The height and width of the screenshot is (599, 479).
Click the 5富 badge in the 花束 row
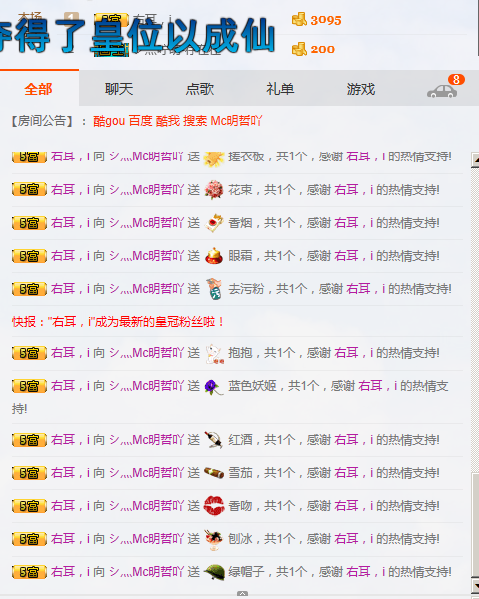(x=29, y=189)
